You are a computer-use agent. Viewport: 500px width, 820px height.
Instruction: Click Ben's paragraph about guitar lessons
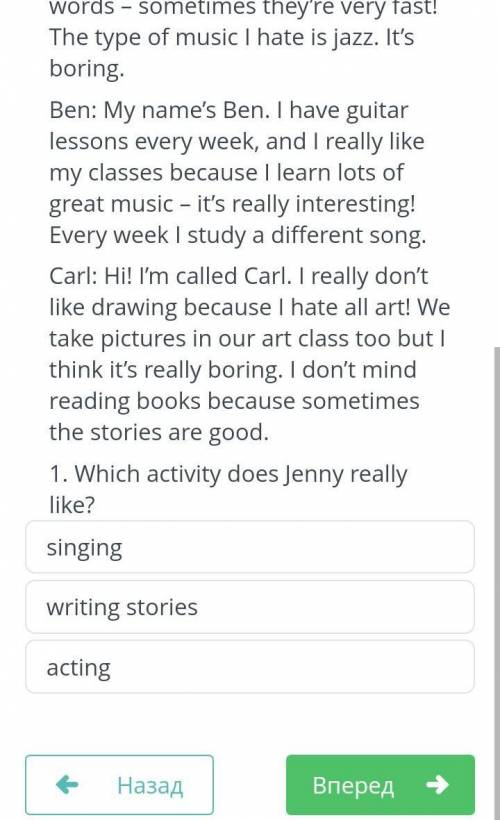coord(238,173)
